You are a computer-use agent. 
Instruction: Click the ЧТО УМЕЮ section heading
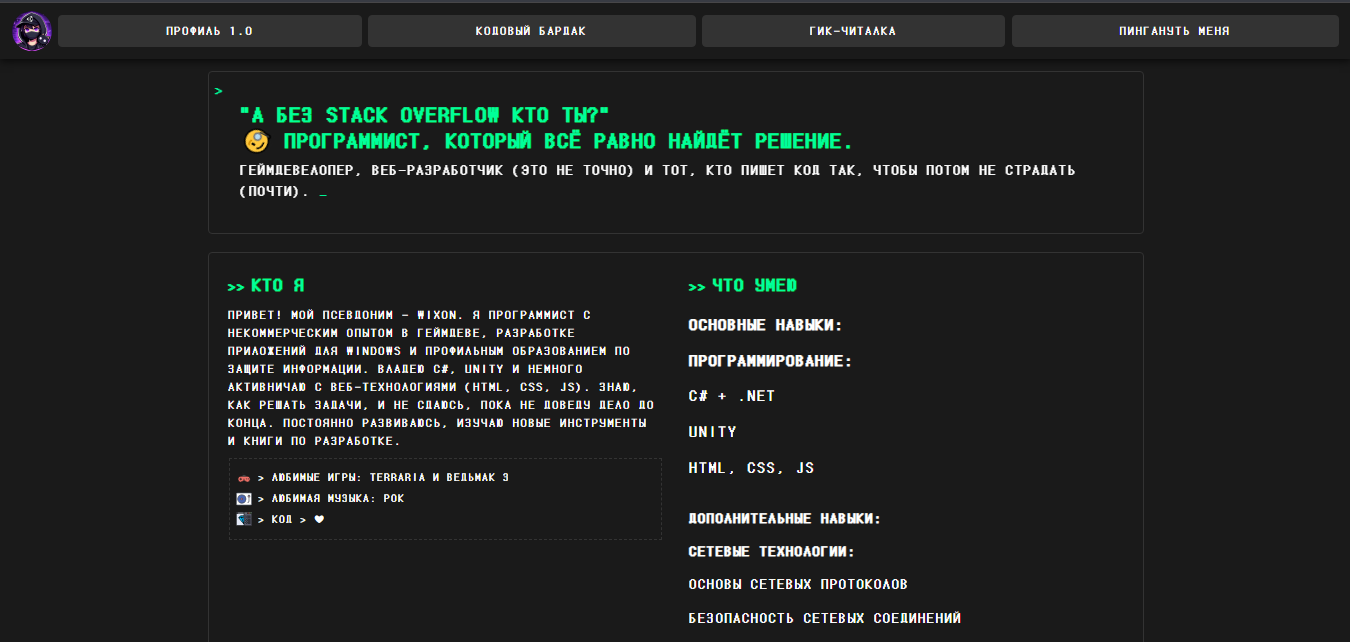coord(743,286)
